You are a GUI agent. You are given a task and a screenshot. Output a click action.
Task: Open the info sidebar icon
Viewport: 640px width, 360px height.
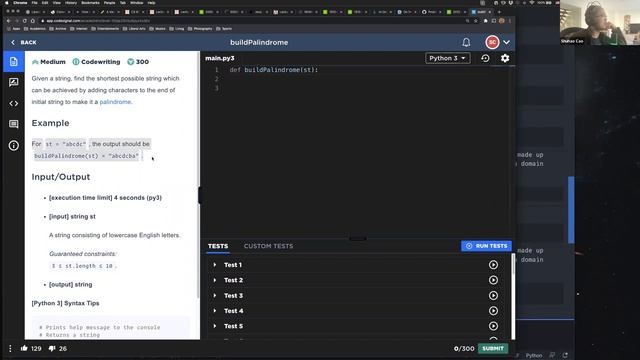point(13,145)
